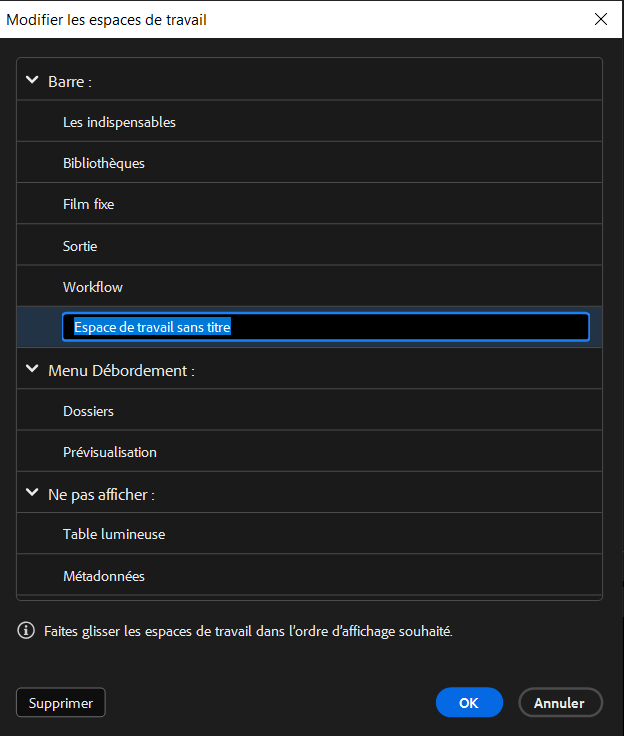The height and width of the screenshot is (736, 624).
Task: Collapse the Menu Débordement section chevron
Action: pos(32,369)
